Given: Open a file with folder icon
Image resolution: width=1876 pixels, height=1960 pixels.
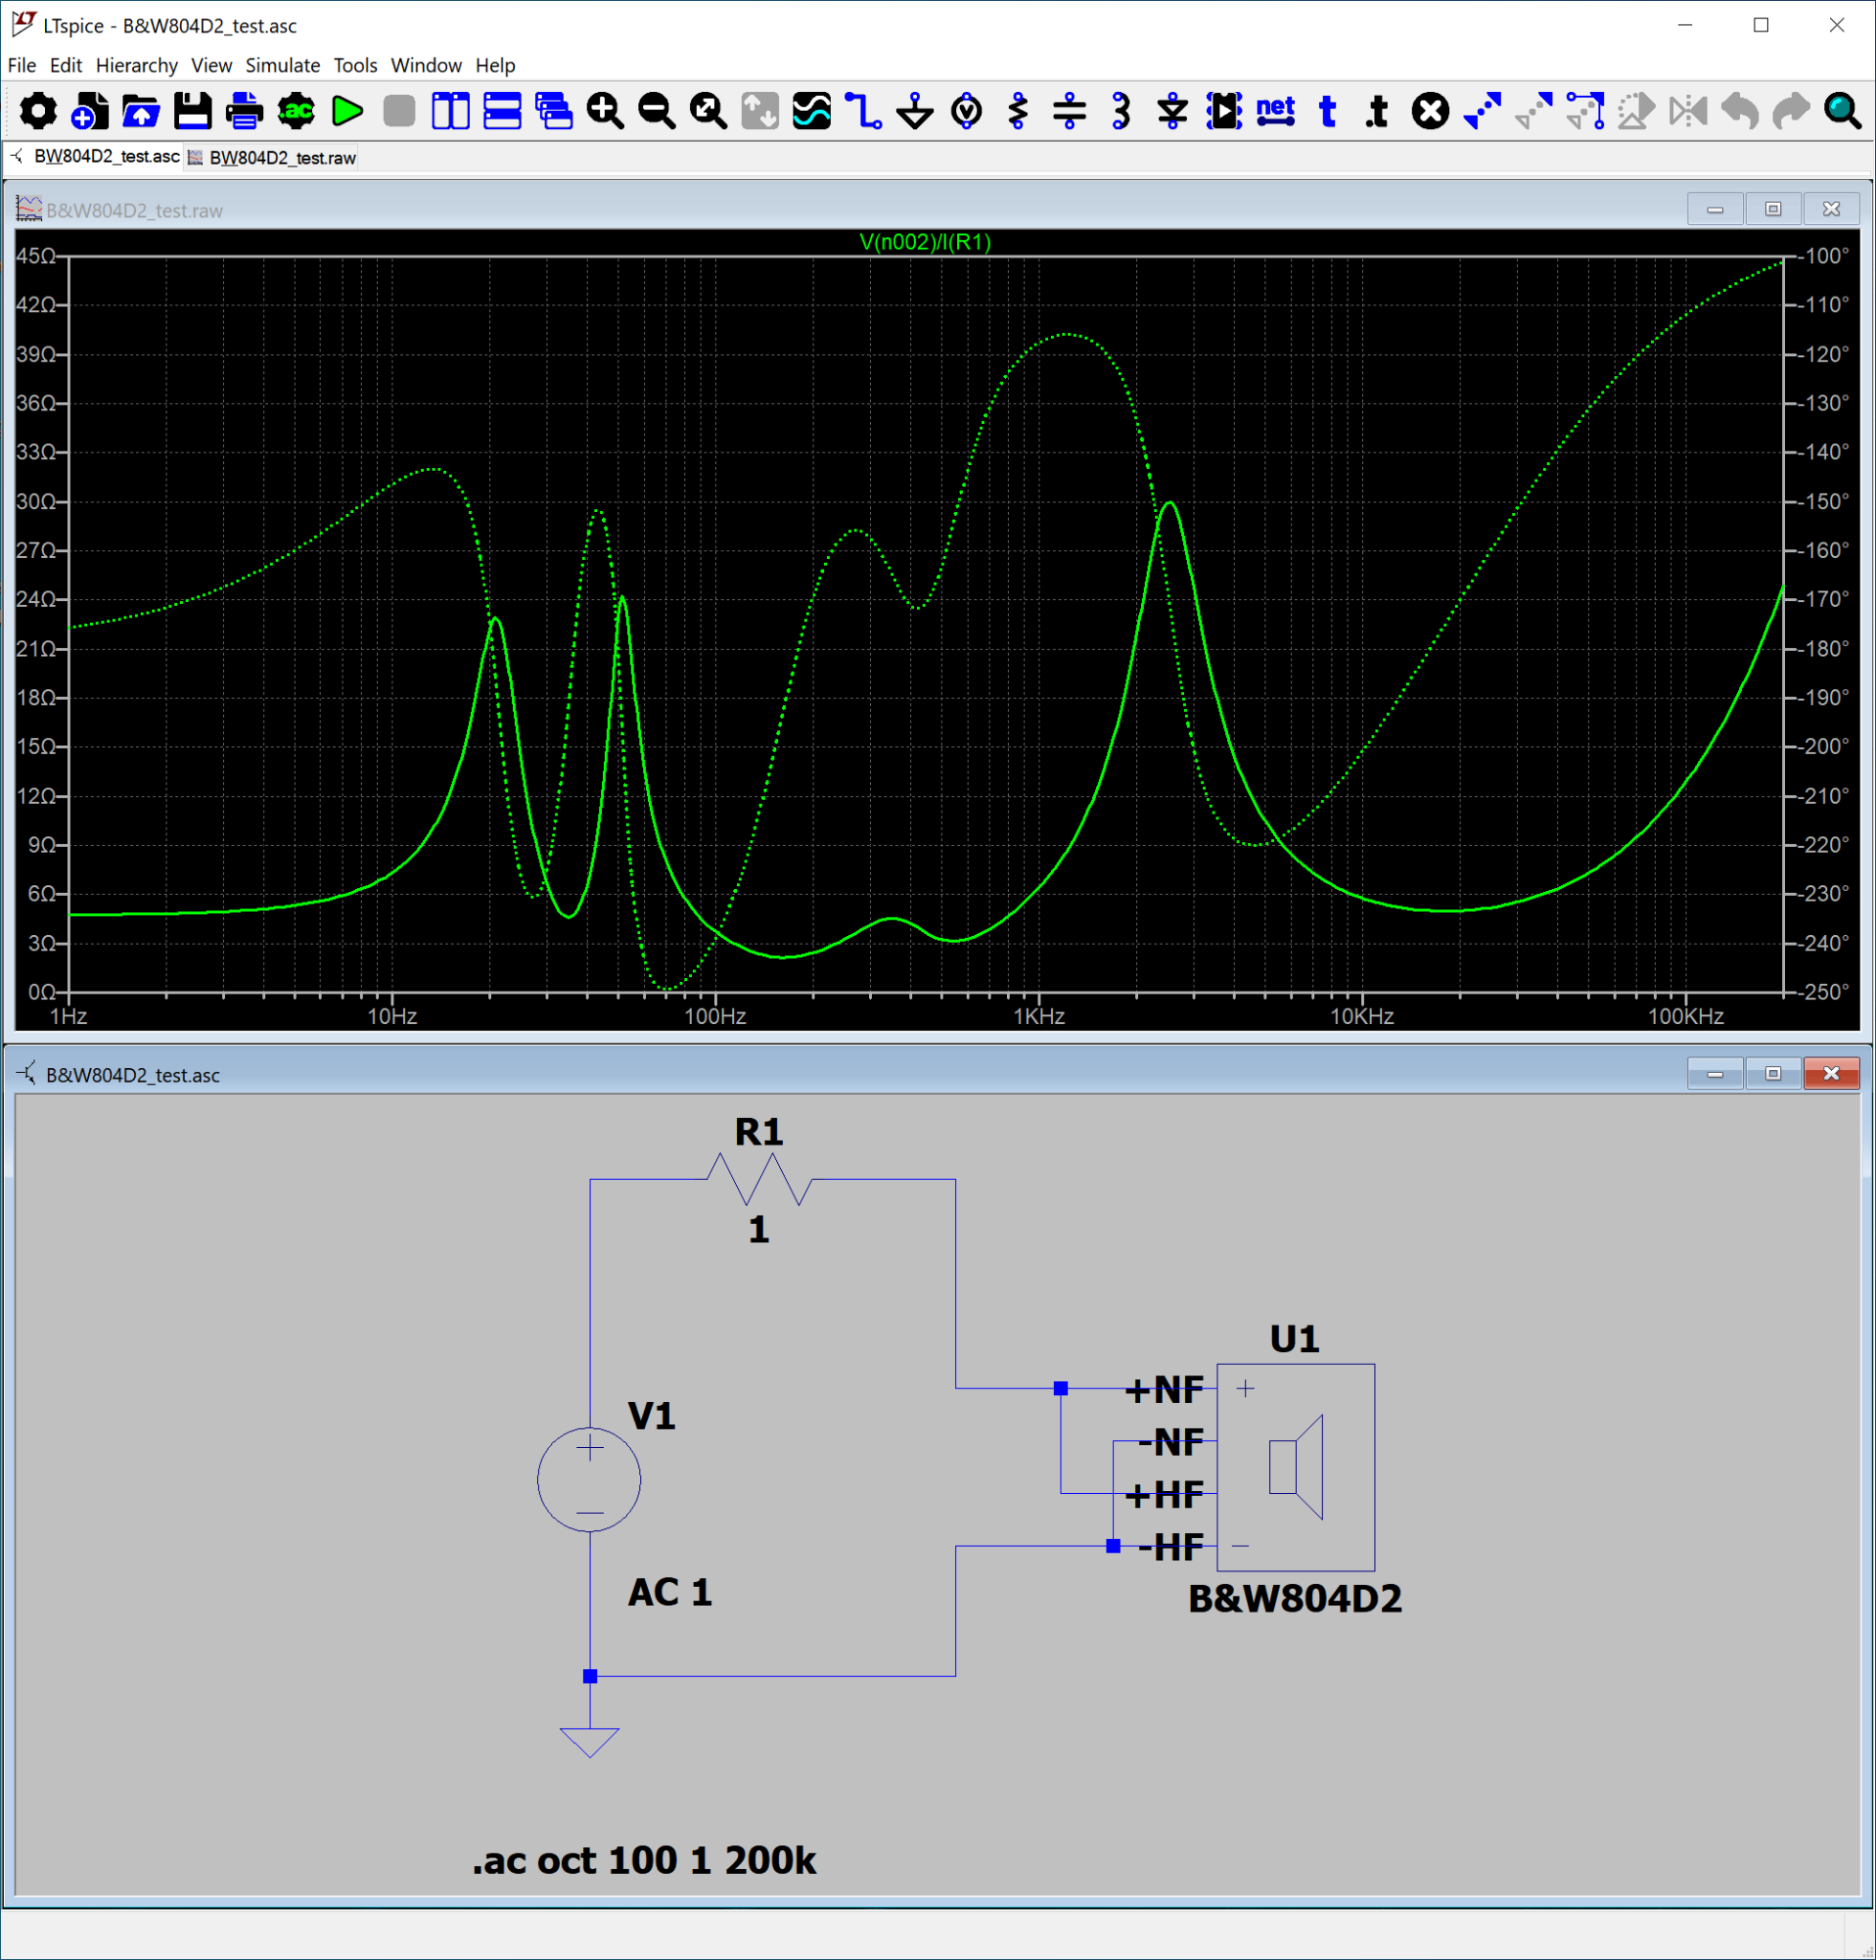Looking at the screenshot, I should tap(141, 111).
